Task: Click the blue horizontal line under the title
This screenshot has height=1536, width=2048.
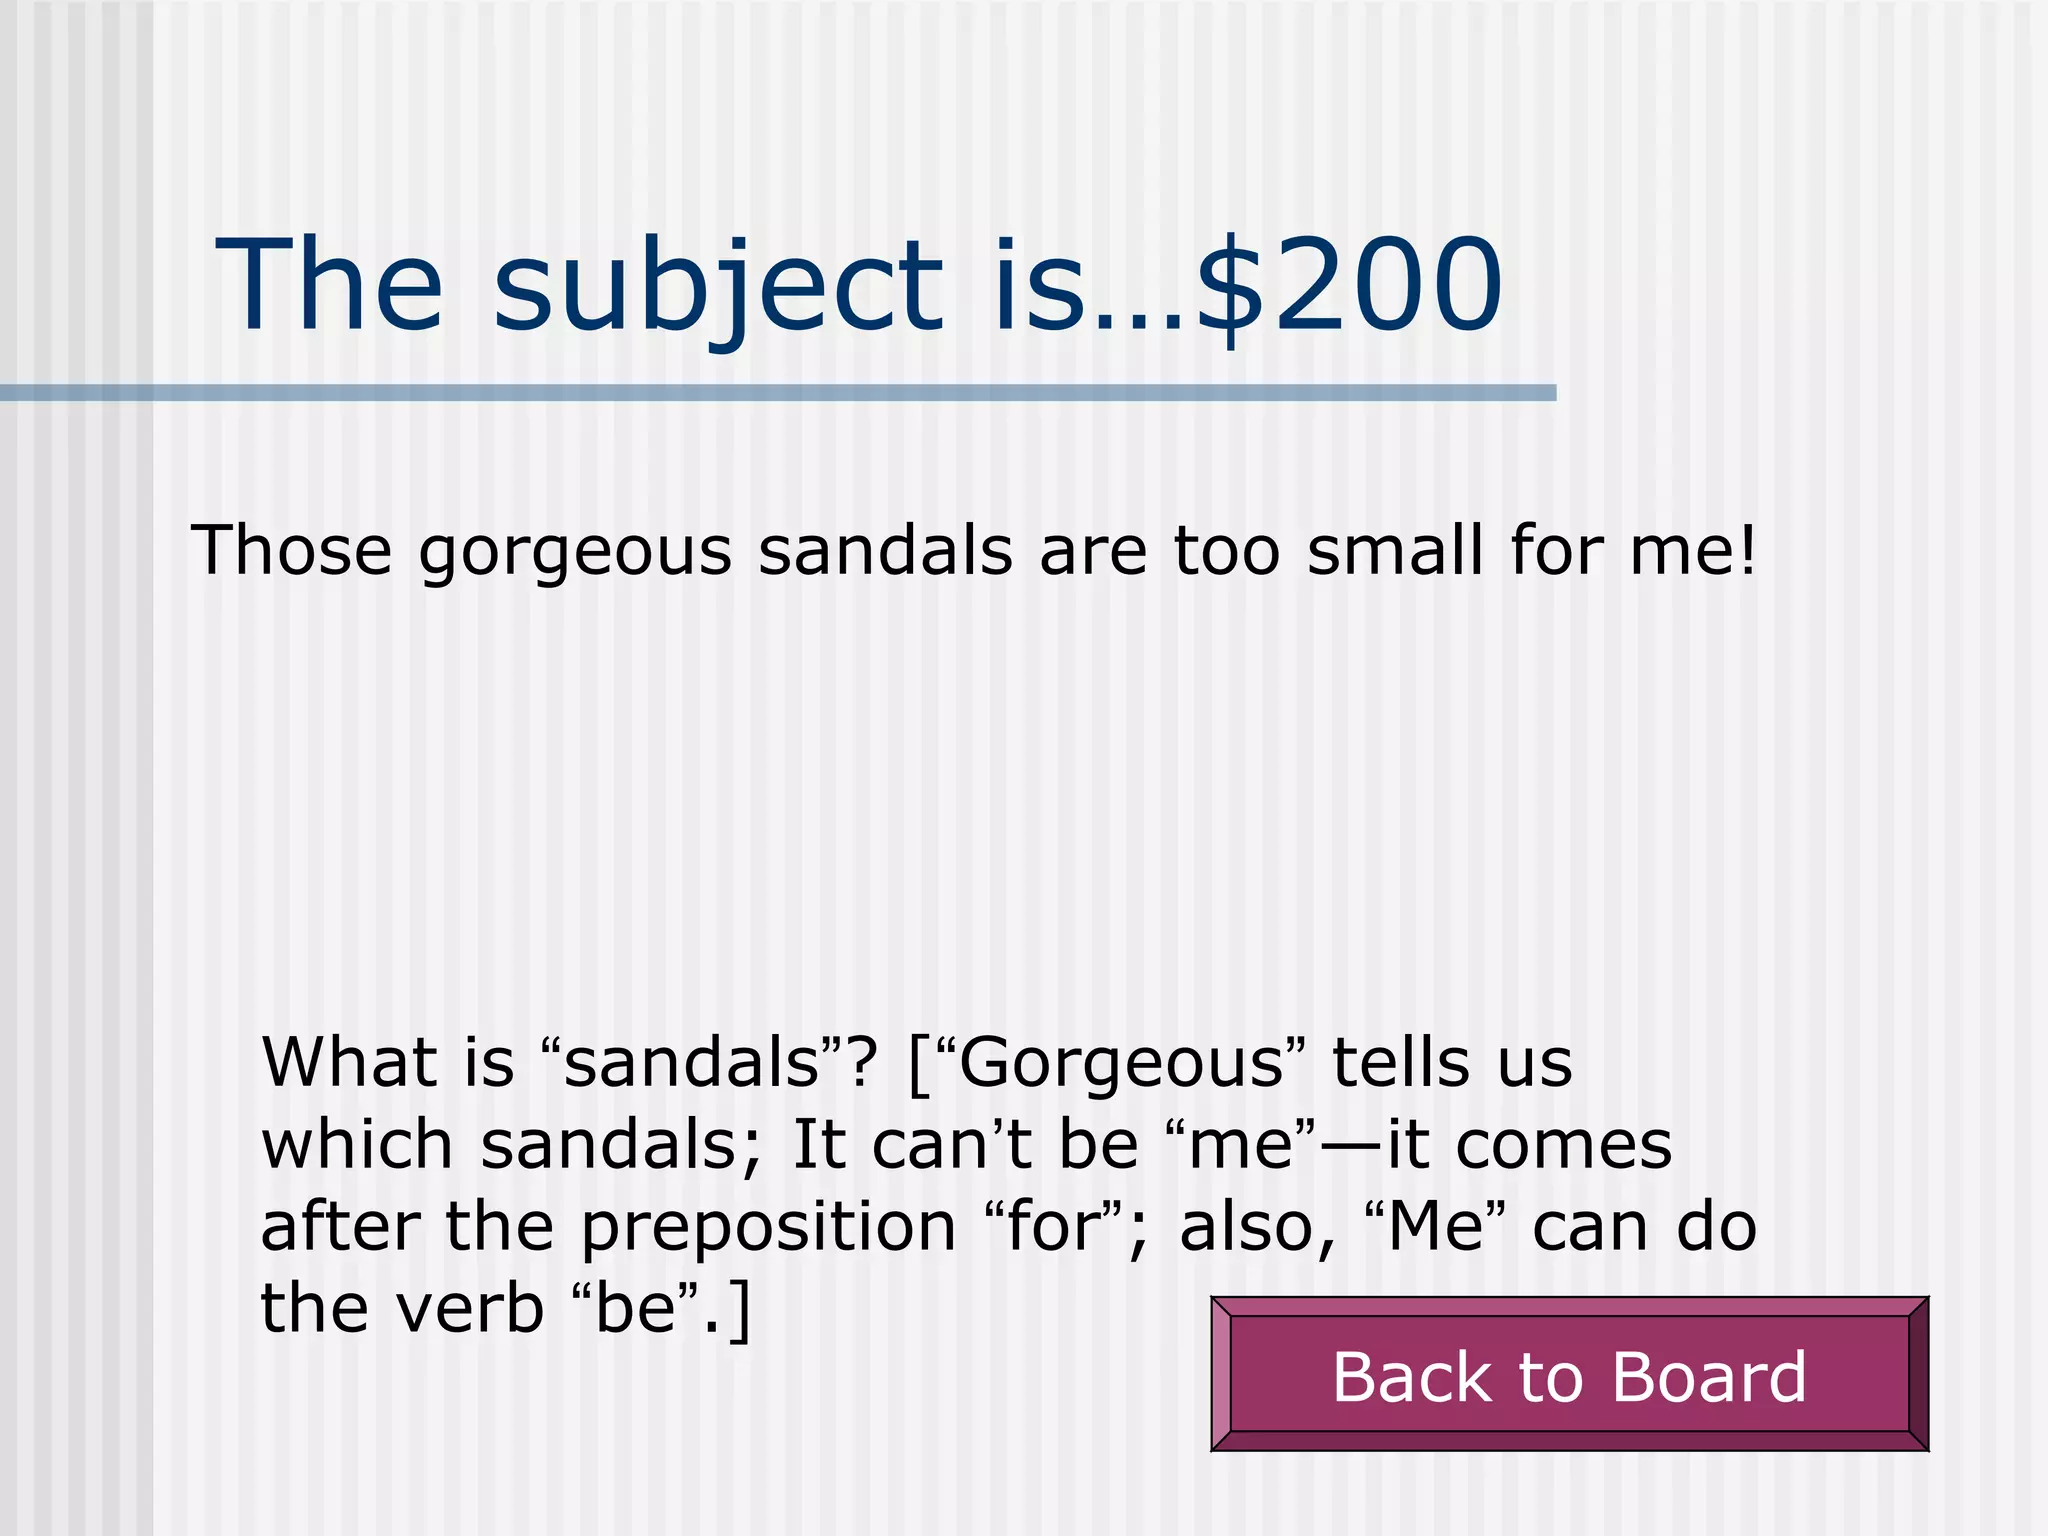Action: pos(778,393)
